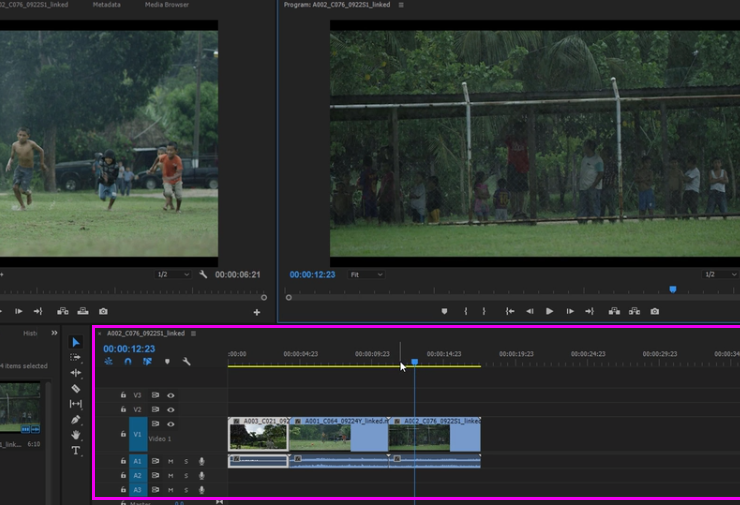Select the Track Select Forward tool
The width and height of the screenshot is (740, 505).
pyautogui.click(x=75, y=357)
